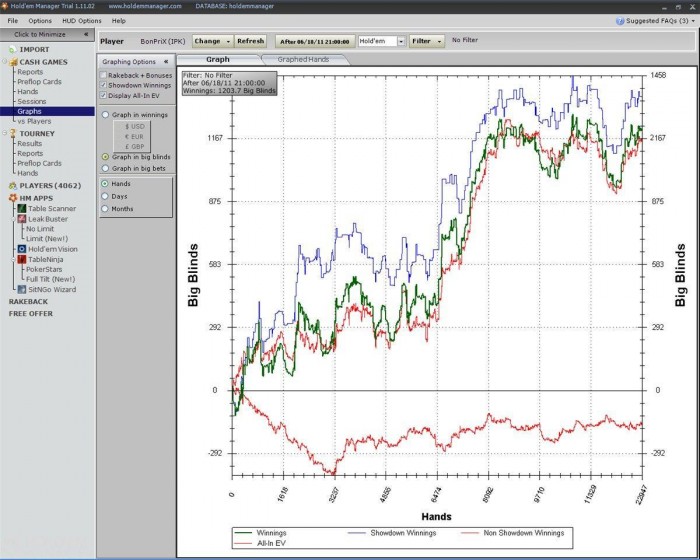Open the TableNinja app icon

(x=21, y=259)
